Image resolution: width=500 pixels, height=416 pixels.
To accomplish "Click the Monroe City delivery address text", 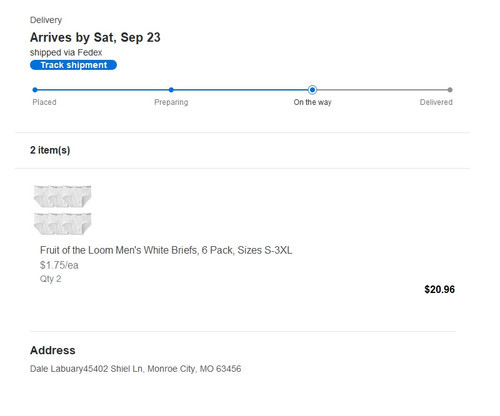I will pos(135,369).
